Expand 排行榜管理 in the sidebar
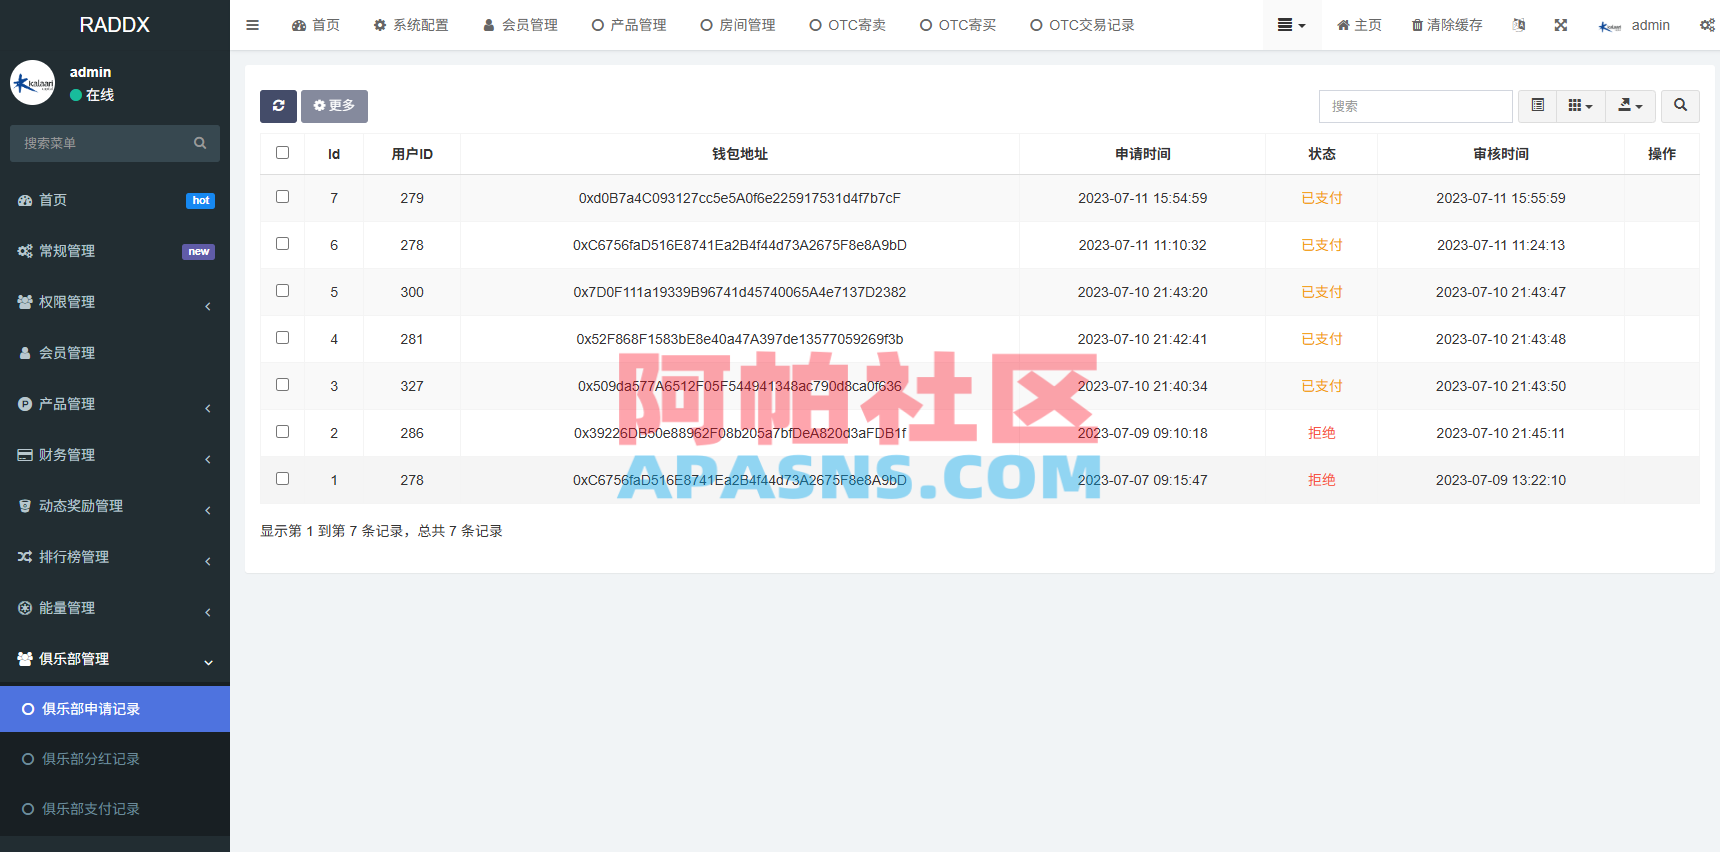1720x852 pixels. [115, 557]
